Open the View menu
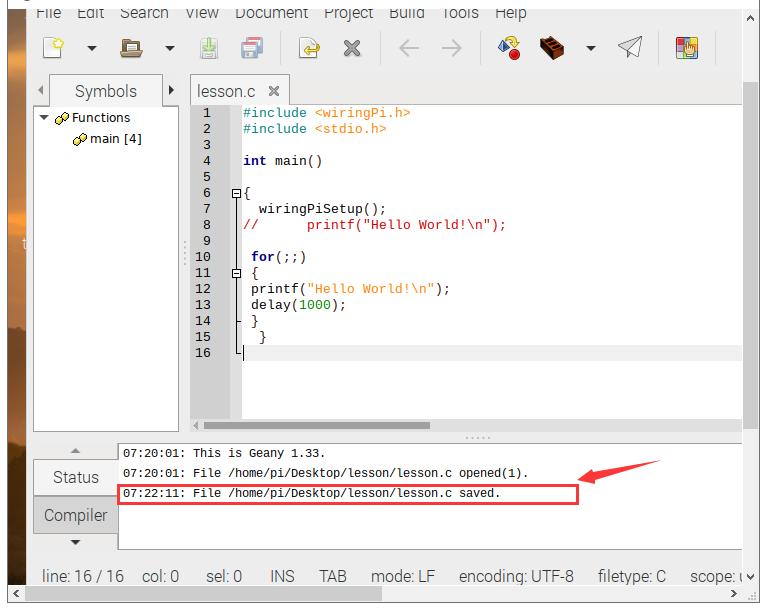The width and height of the screenshot is (767, 610). tap(202, 13)
